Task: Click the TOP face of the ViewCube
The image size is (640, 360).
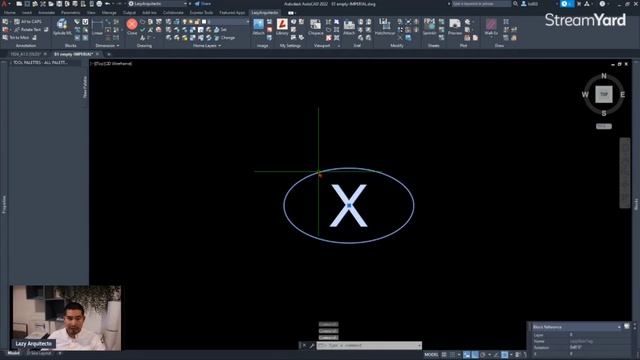Action: point(604,94)
